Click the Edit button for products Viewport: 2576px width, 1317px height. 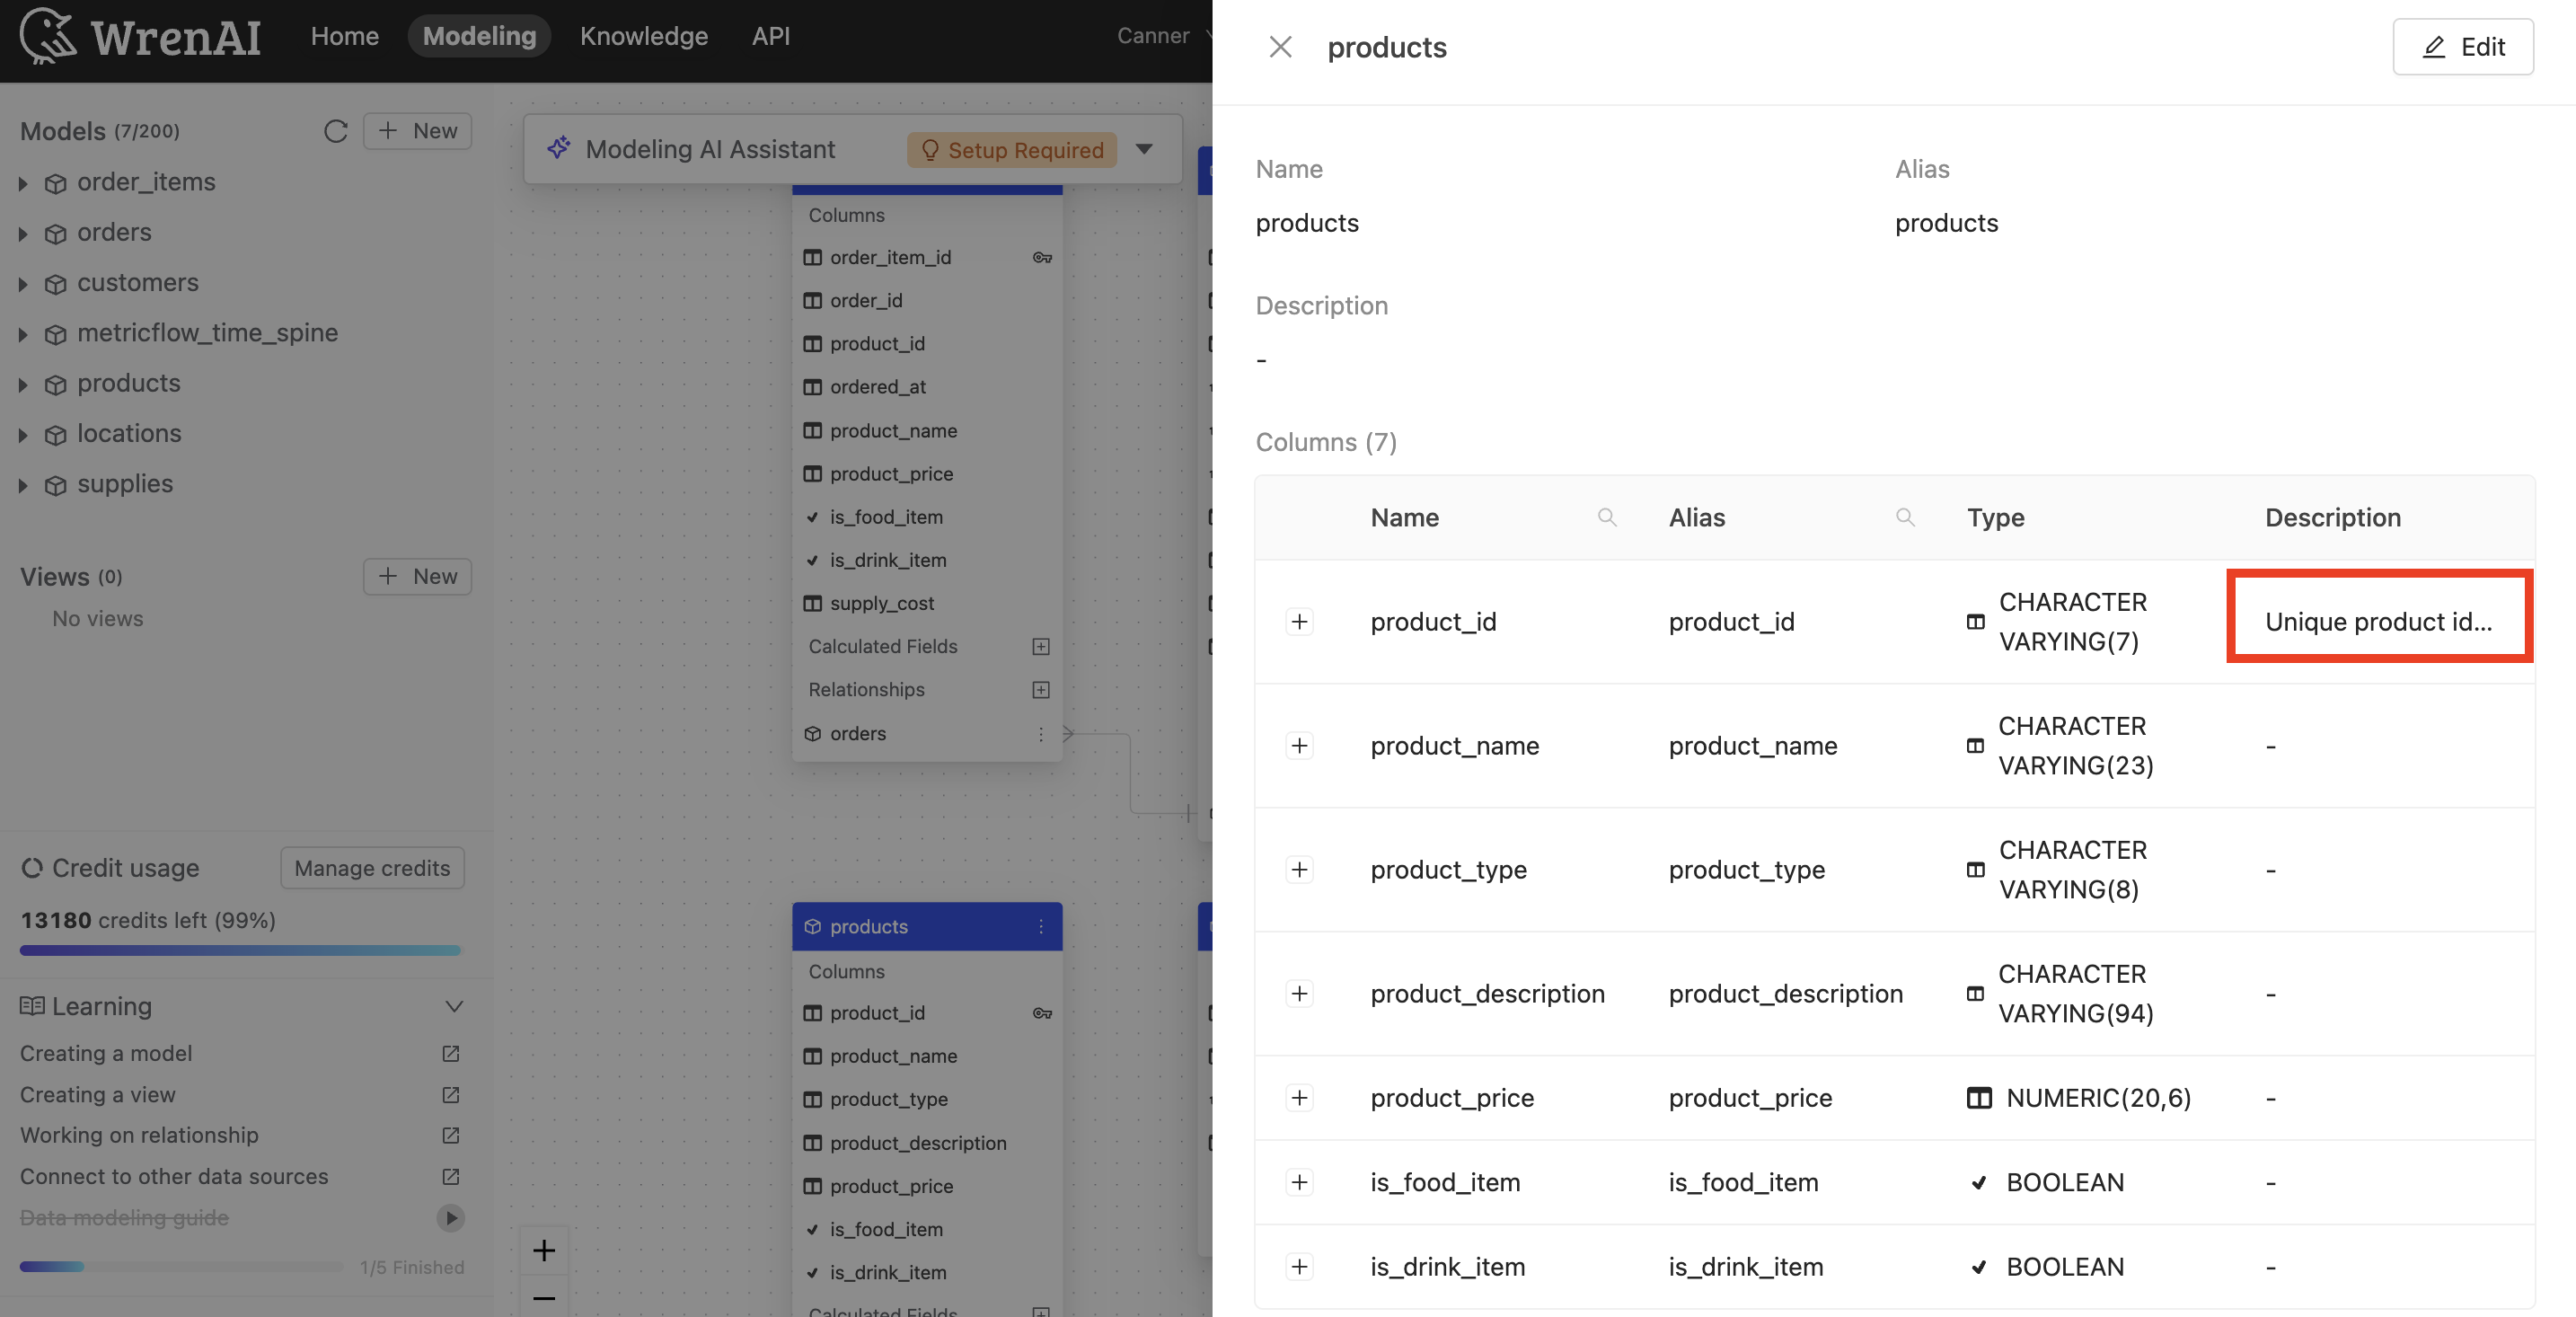(2462, 47)
